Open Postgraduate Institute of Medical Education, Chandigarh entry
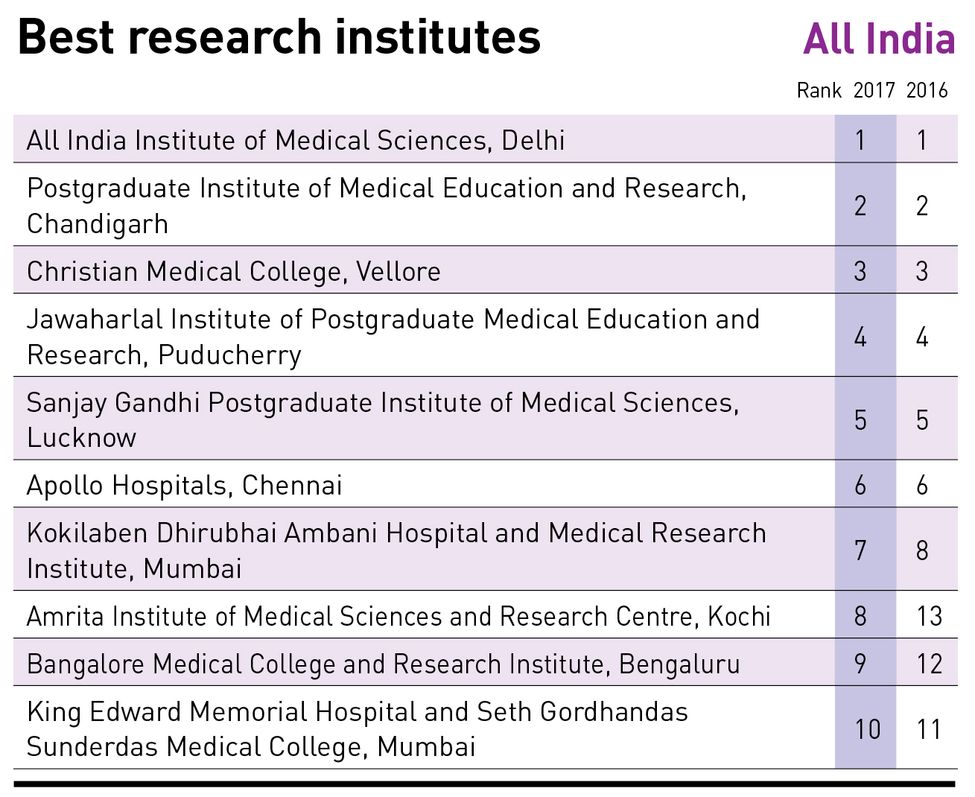The width and height of the screenshot is (975, 797). [485, 205]
